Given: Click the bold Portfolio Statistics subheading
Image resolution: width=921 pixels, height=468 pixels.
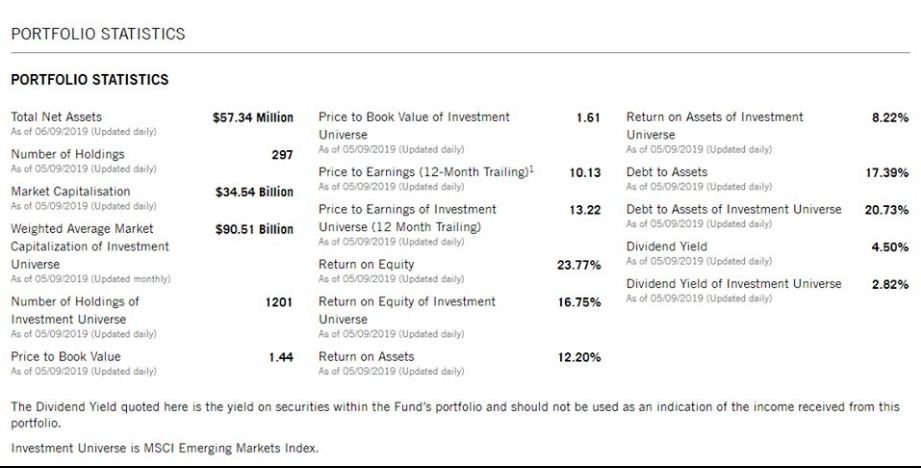Looking at the screenshot, I should coord(90,79).
